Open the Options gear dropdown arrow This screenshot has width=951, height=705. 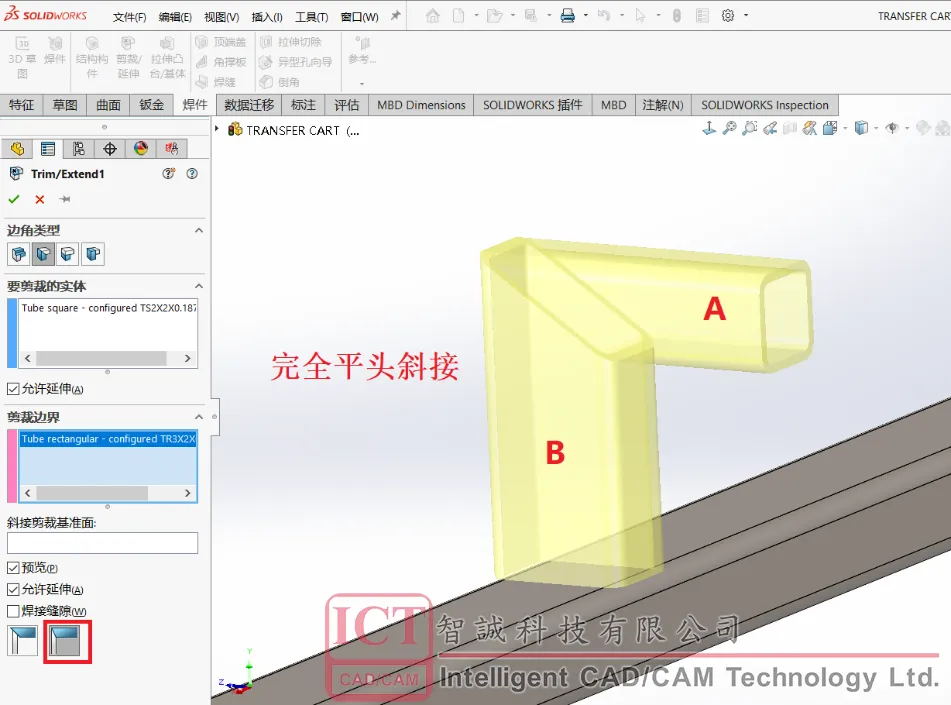[x=745, y=15]
